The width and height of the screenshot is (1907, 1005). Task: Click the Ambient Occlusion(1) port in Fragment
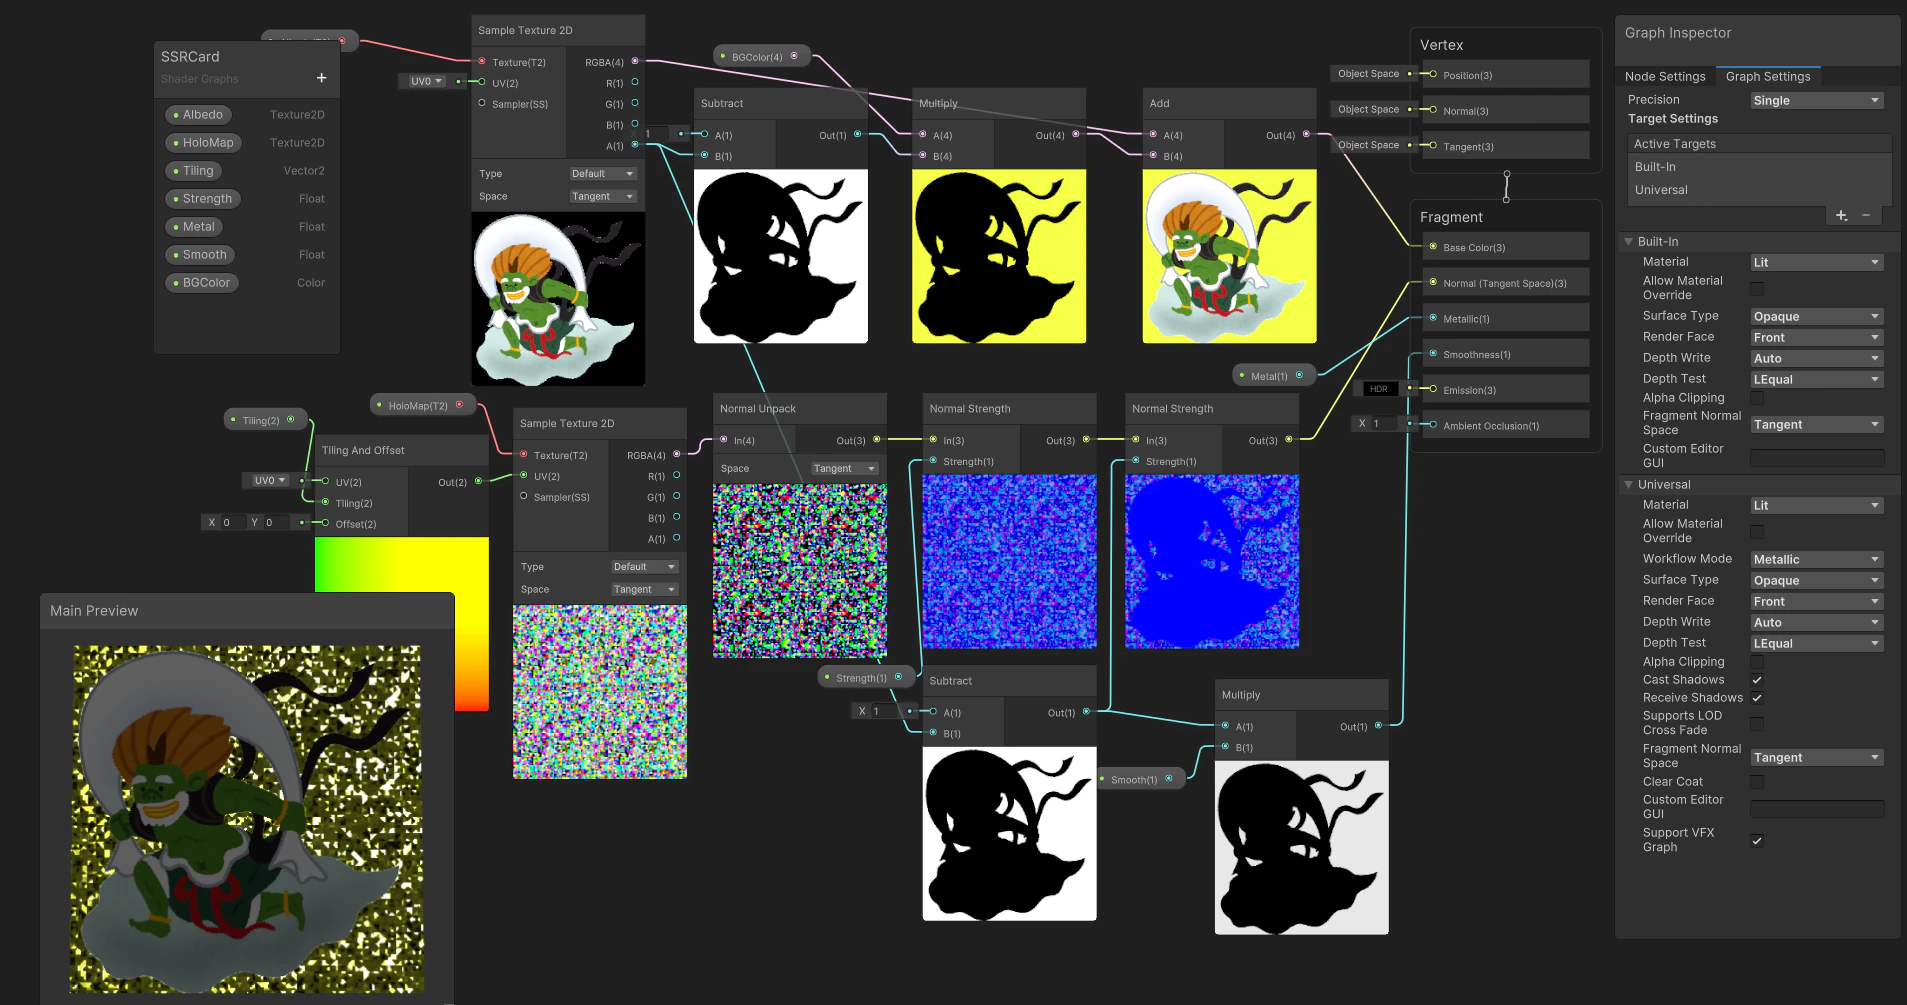point(1433,425)
